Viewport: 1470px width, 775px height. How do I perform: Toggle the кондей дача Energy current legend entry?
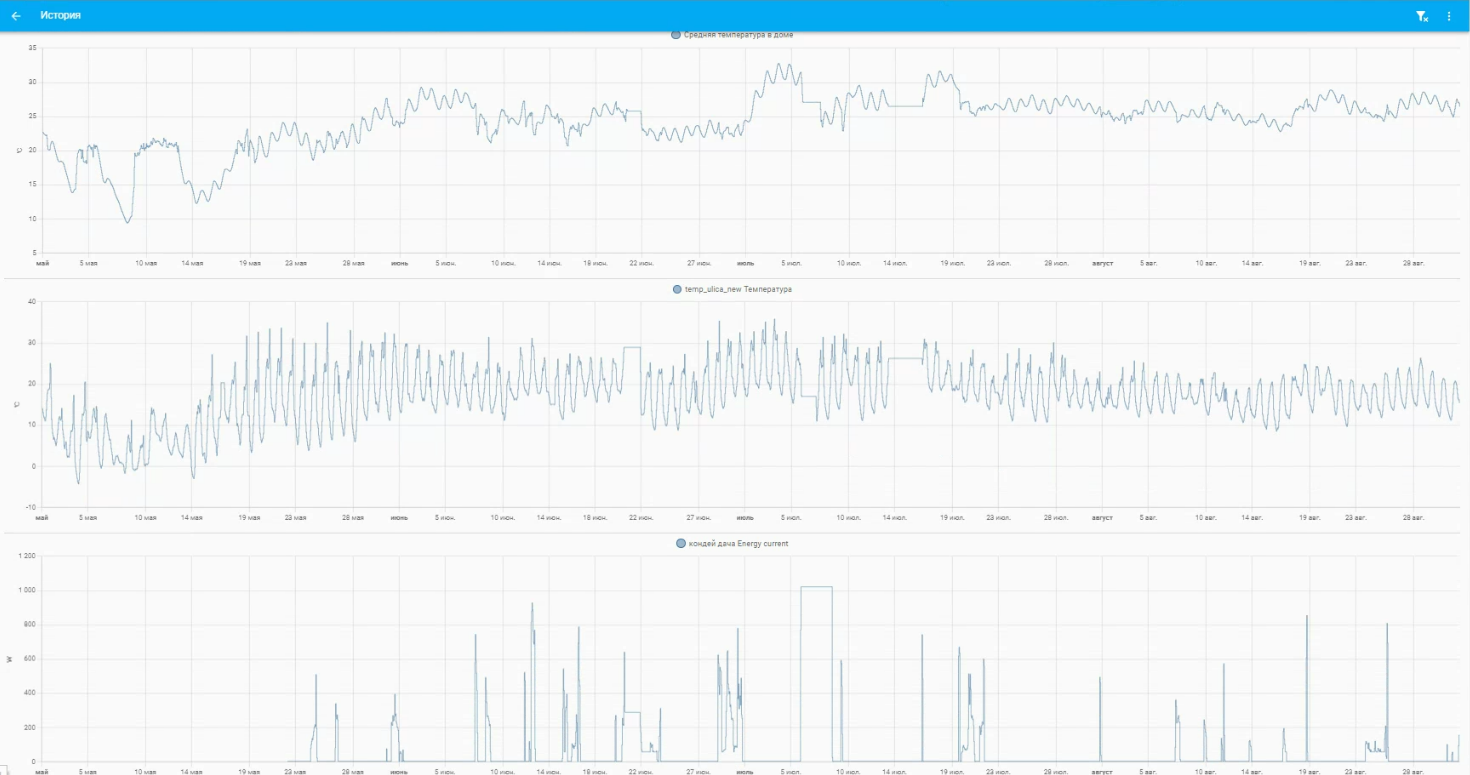point(733,543)
